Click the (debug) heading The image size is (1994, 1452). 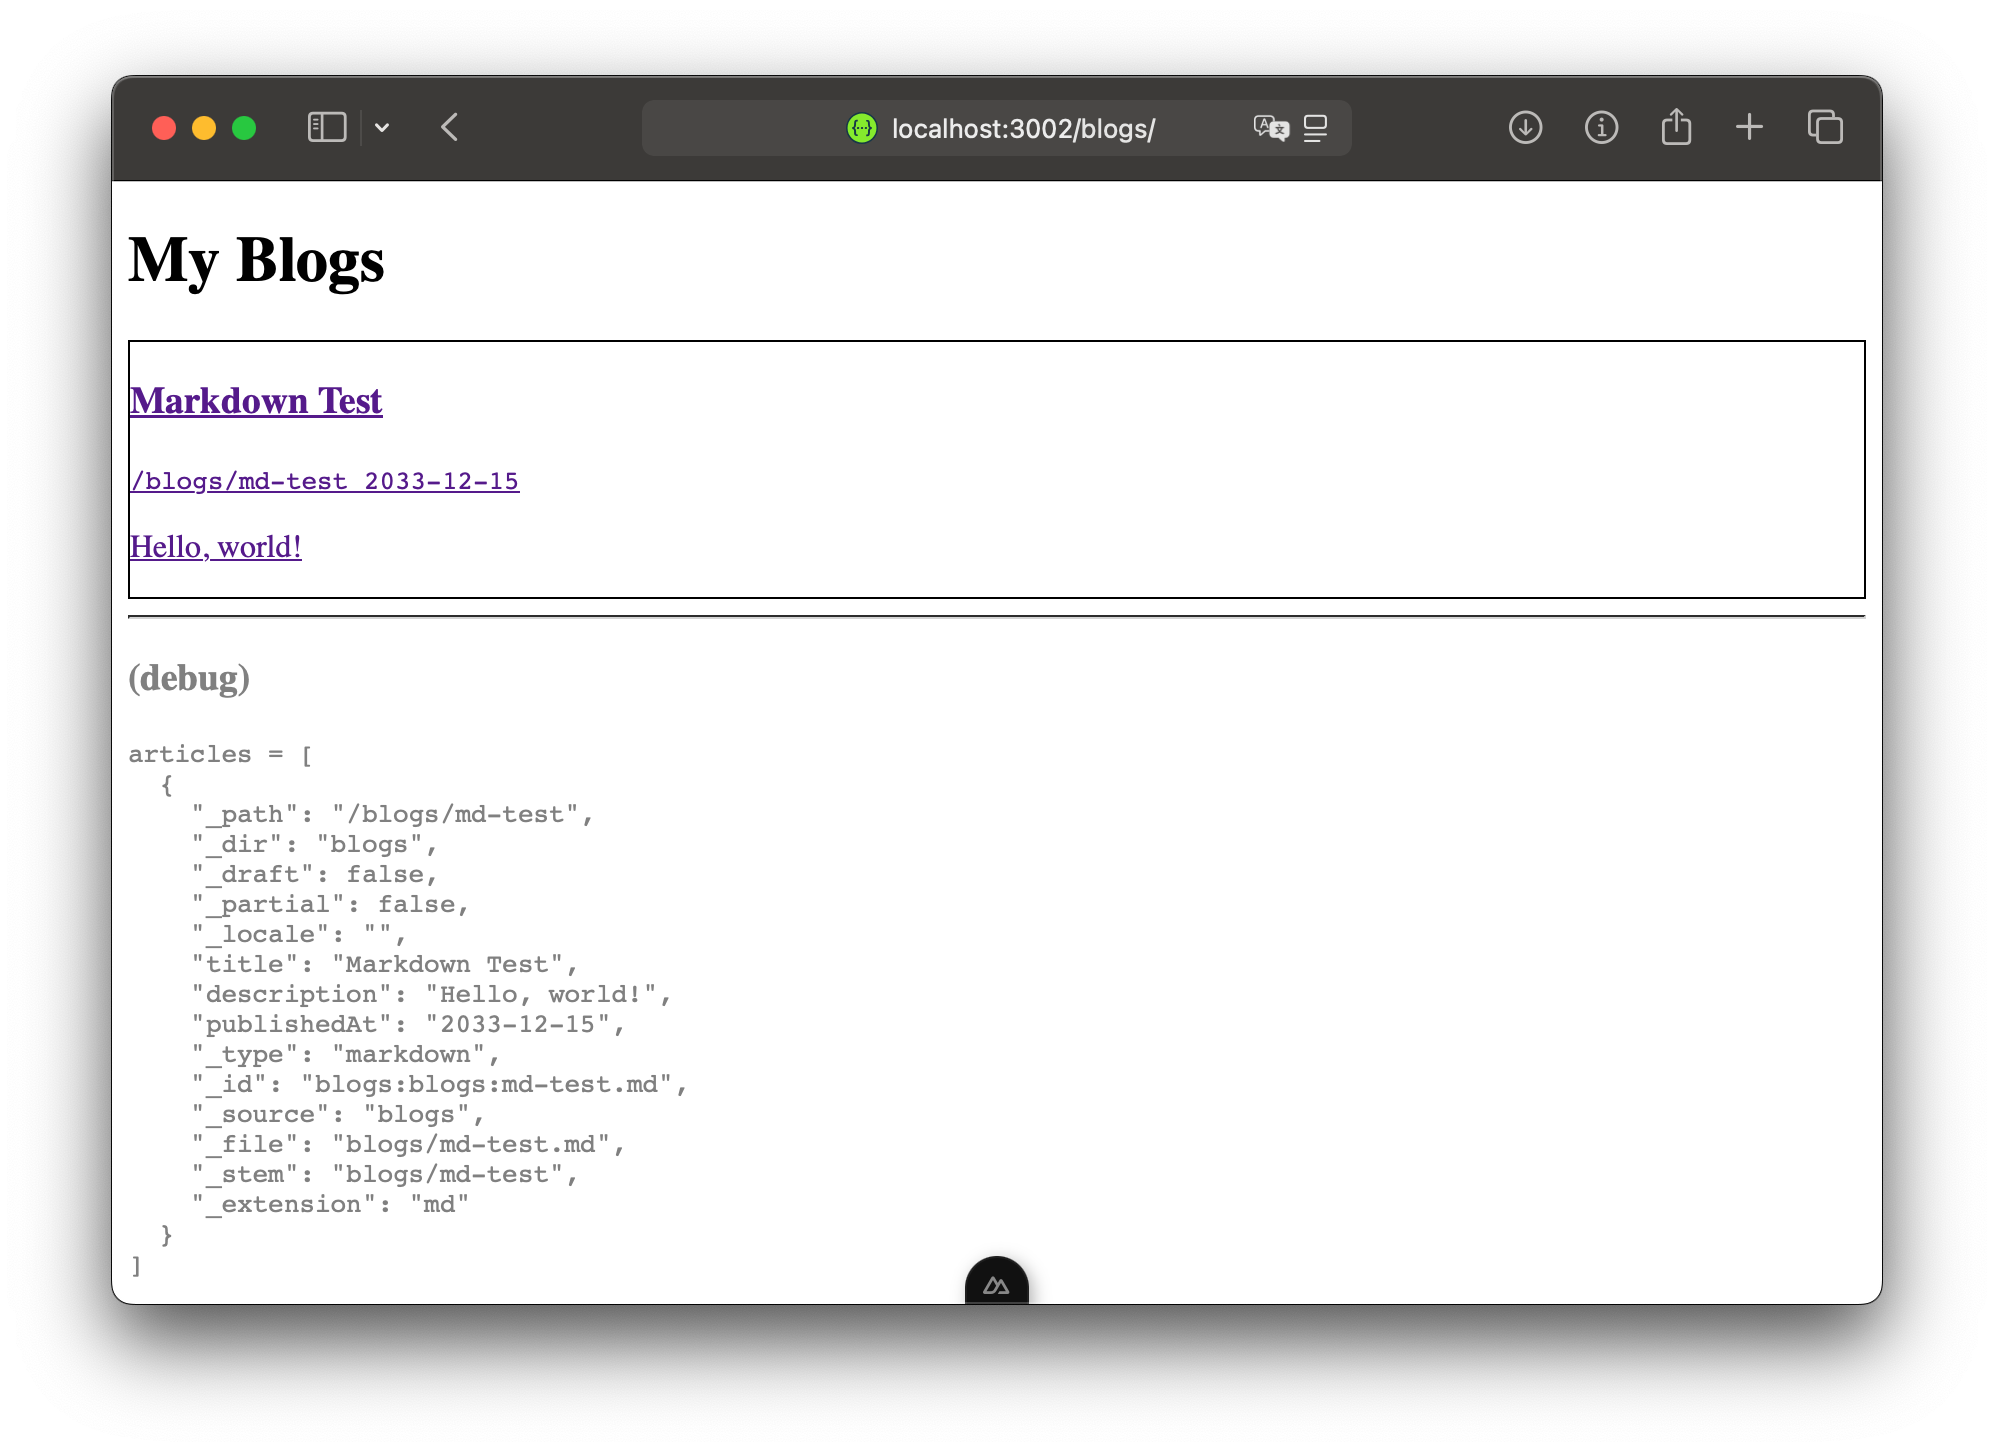189,678
